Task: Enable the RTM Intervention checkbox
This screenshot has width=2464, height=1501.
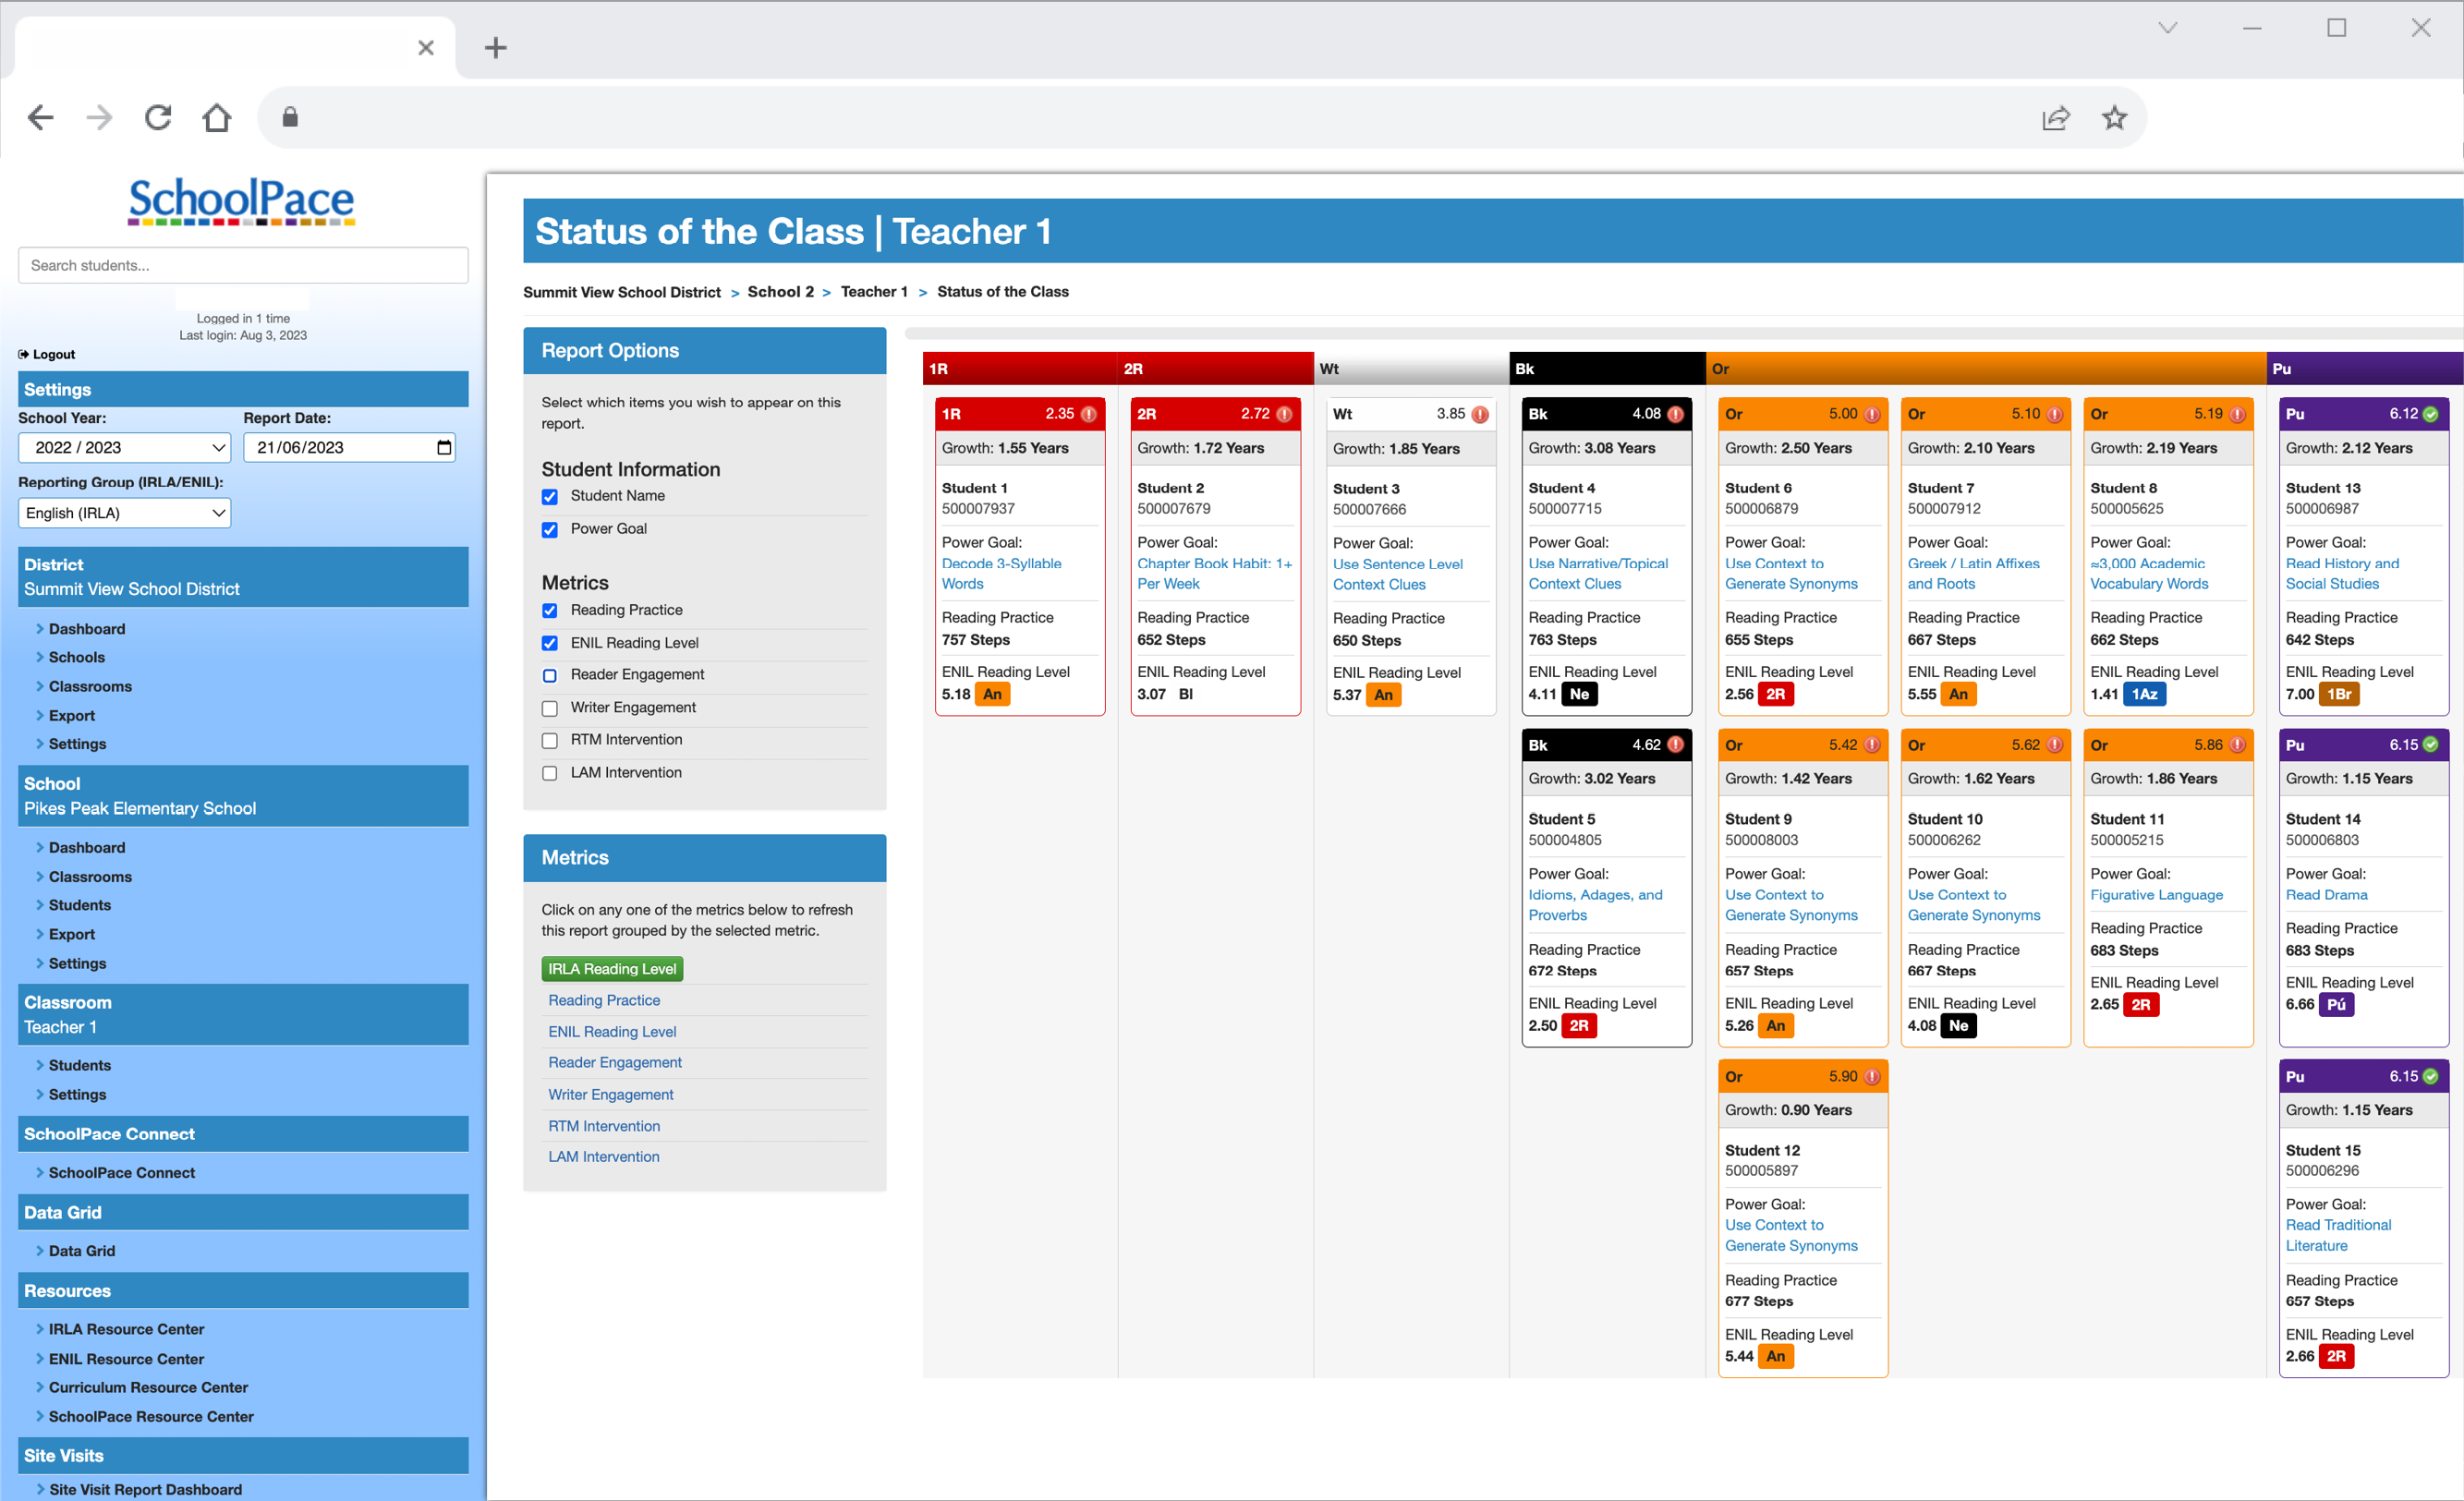Action: pos(551,741)
